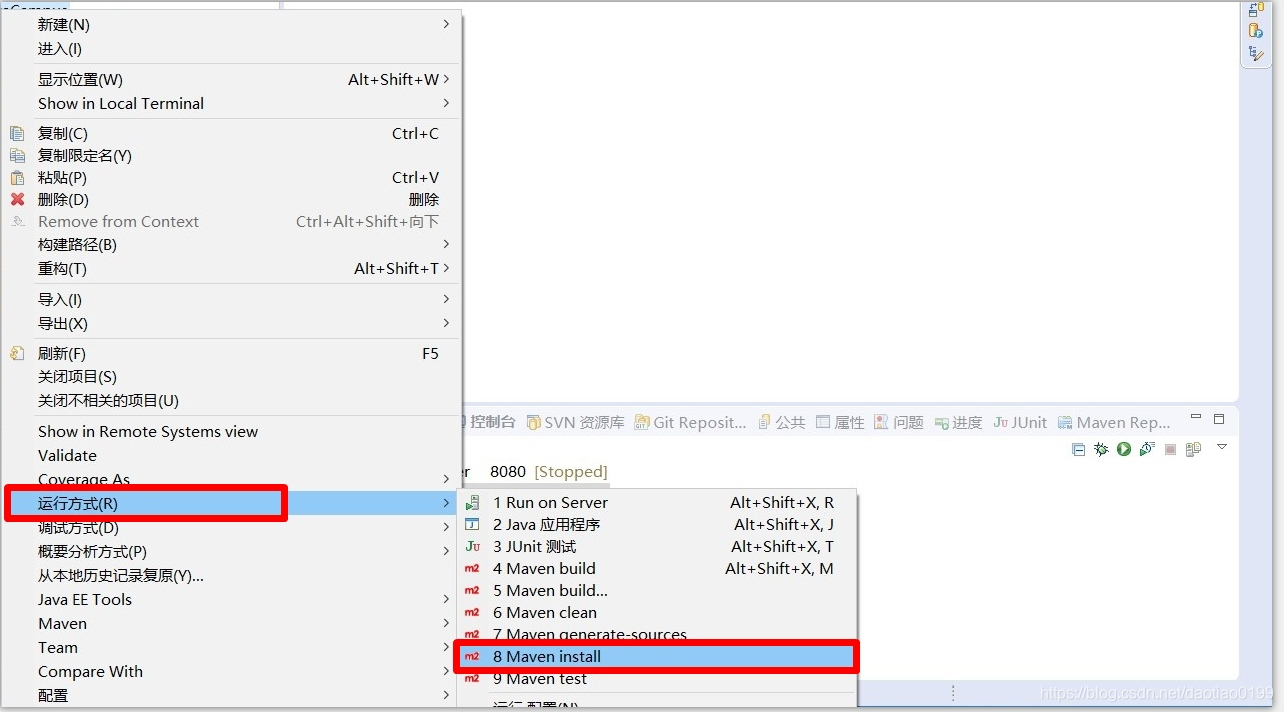Choose 关闭不相关的项目(U) menu entry
The image size is (1284, 712).
(233, 400)
